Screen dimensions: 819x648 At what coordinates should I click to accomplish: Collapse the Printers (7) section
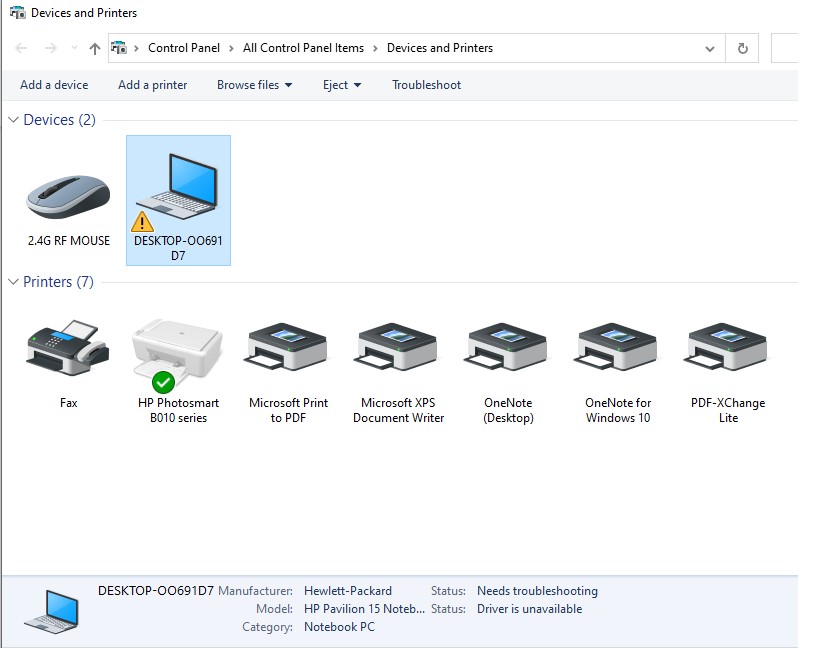pyautogui.click(x=11, y=281)
